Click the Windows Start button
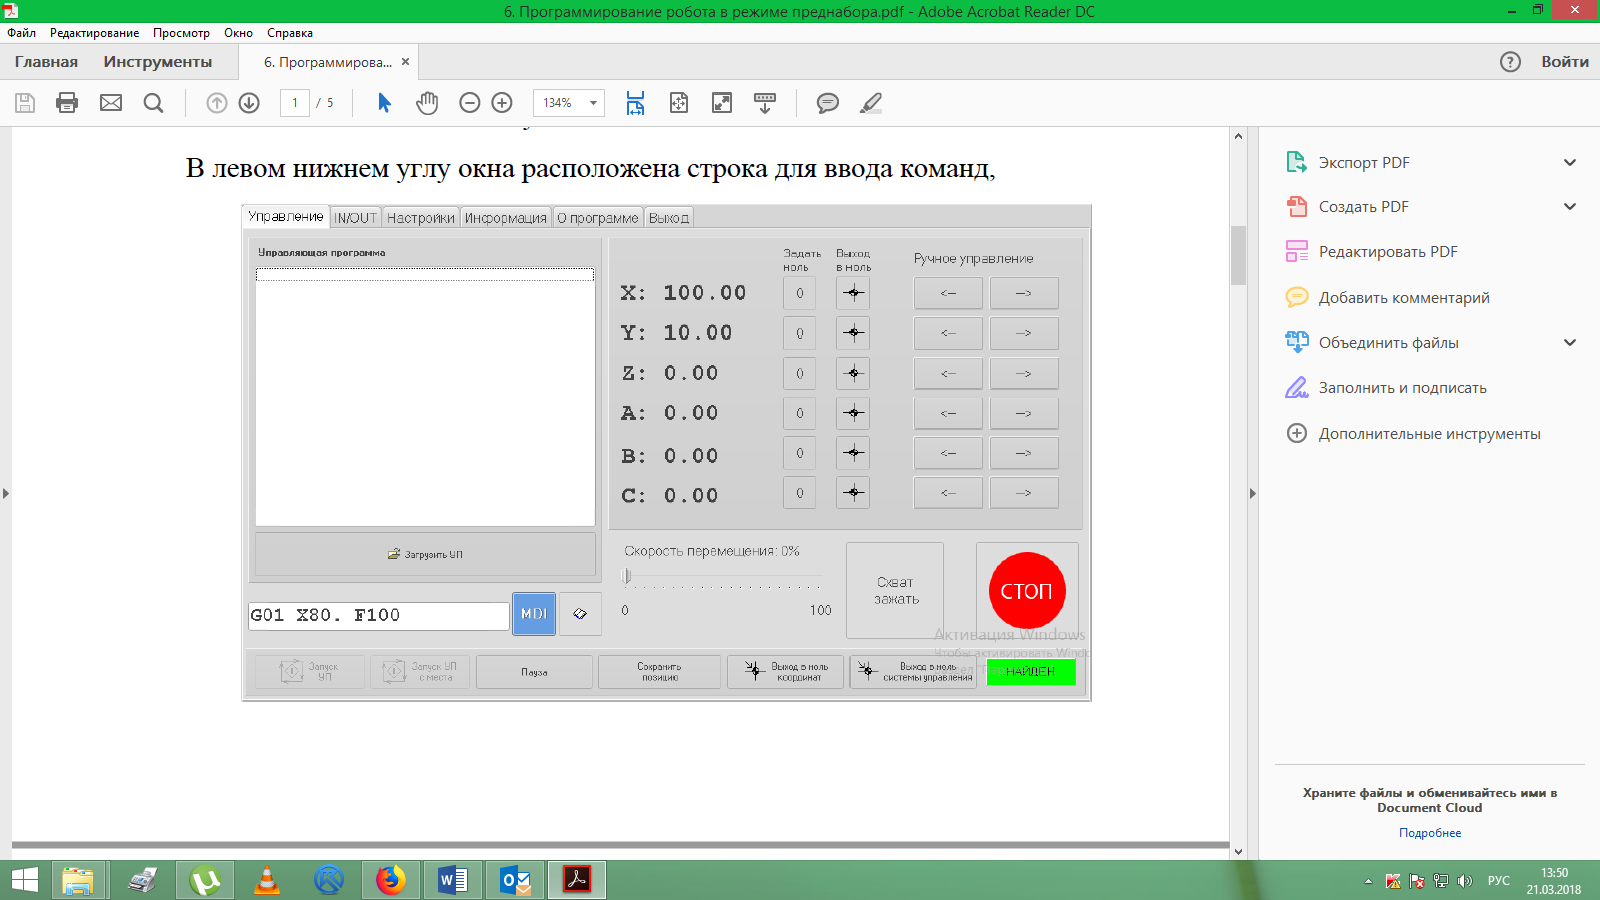Image resolution: width=1600 pixels, height=900 pixels. pyautogui.click(x=24, y=880)
